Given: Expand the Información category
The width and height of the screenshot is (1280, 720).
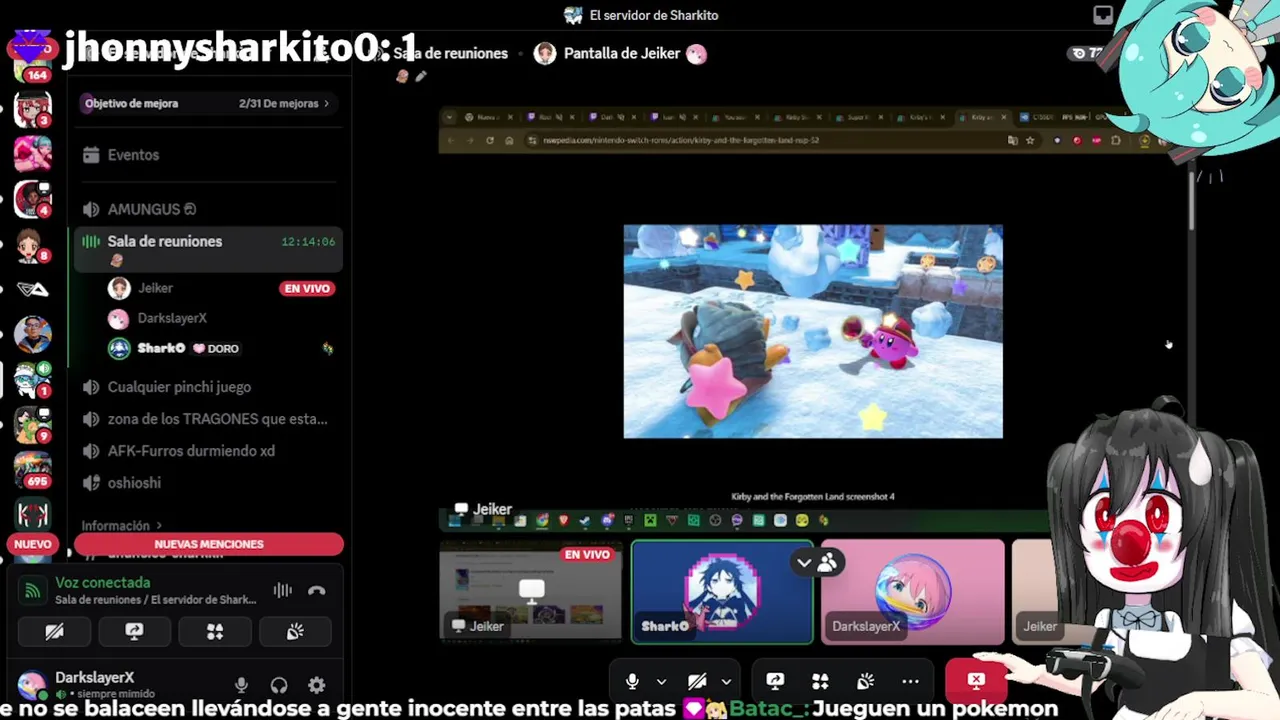Looking at the screenshot, I should (121, 525).
